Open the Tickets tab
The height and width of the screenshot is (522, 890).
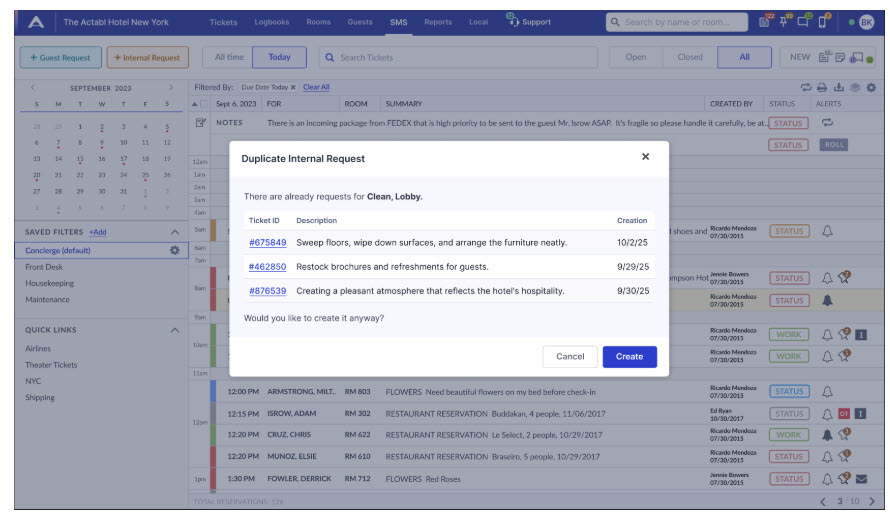pyautogui.click(x=223, y=22)
